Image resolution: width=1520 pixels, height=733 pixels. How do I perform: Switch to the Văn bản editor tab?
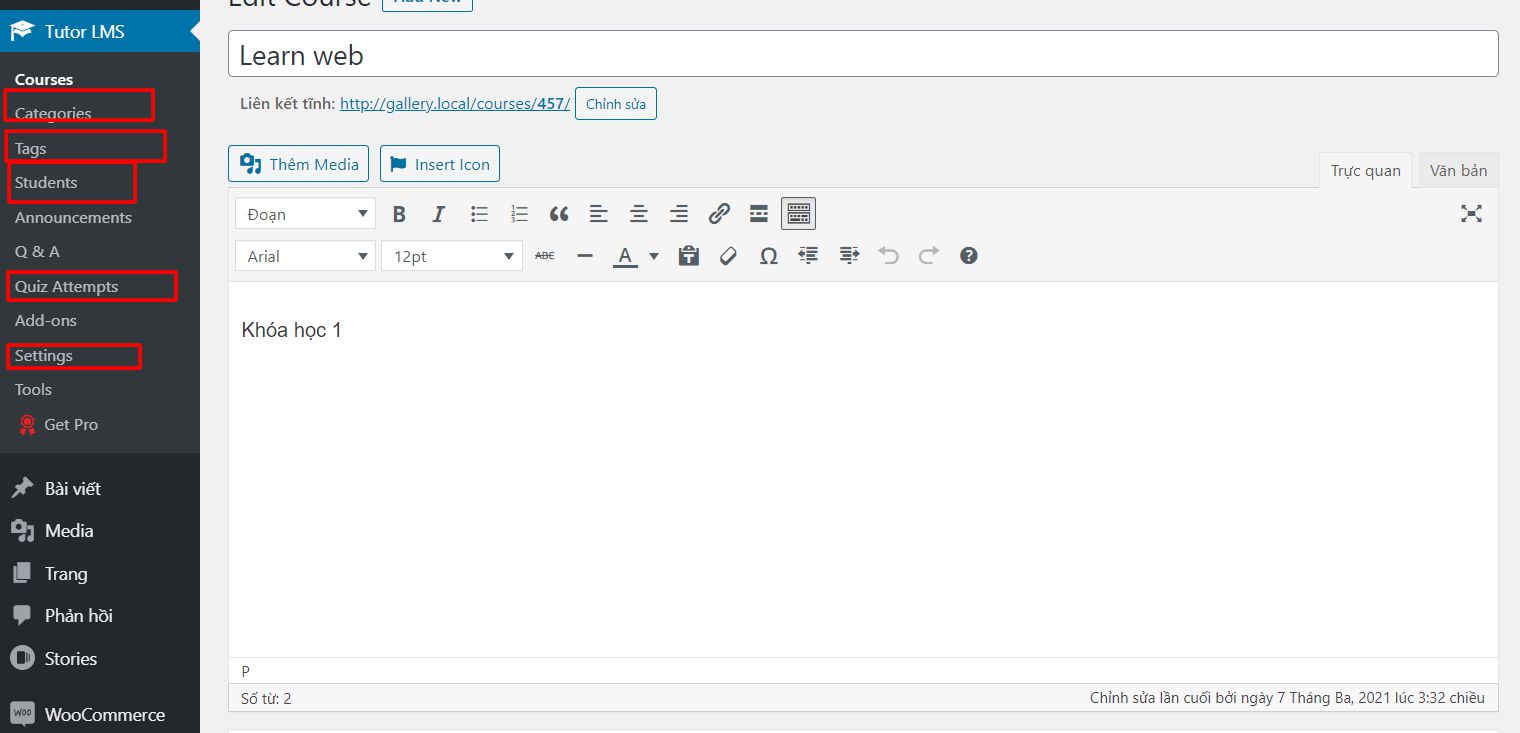(1458, 170)
